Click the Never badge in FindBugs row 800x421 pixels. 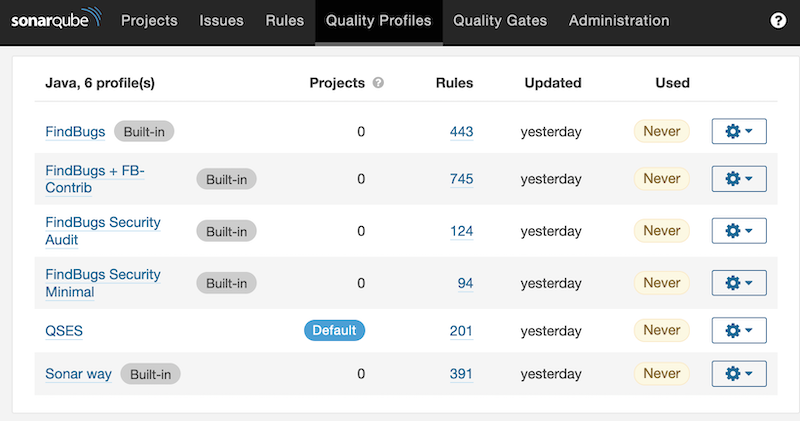(662, 131)
